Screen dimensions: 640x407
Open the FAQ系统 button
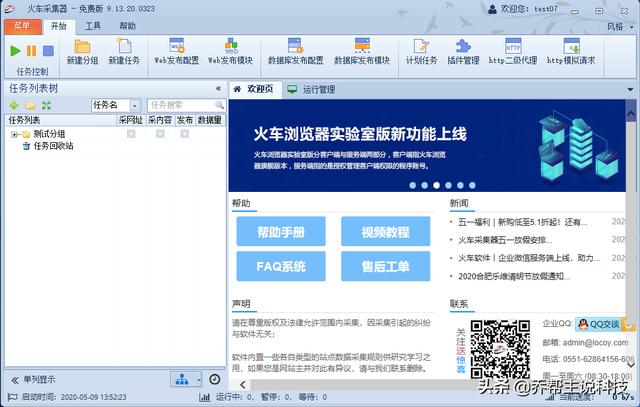point(281,266)
